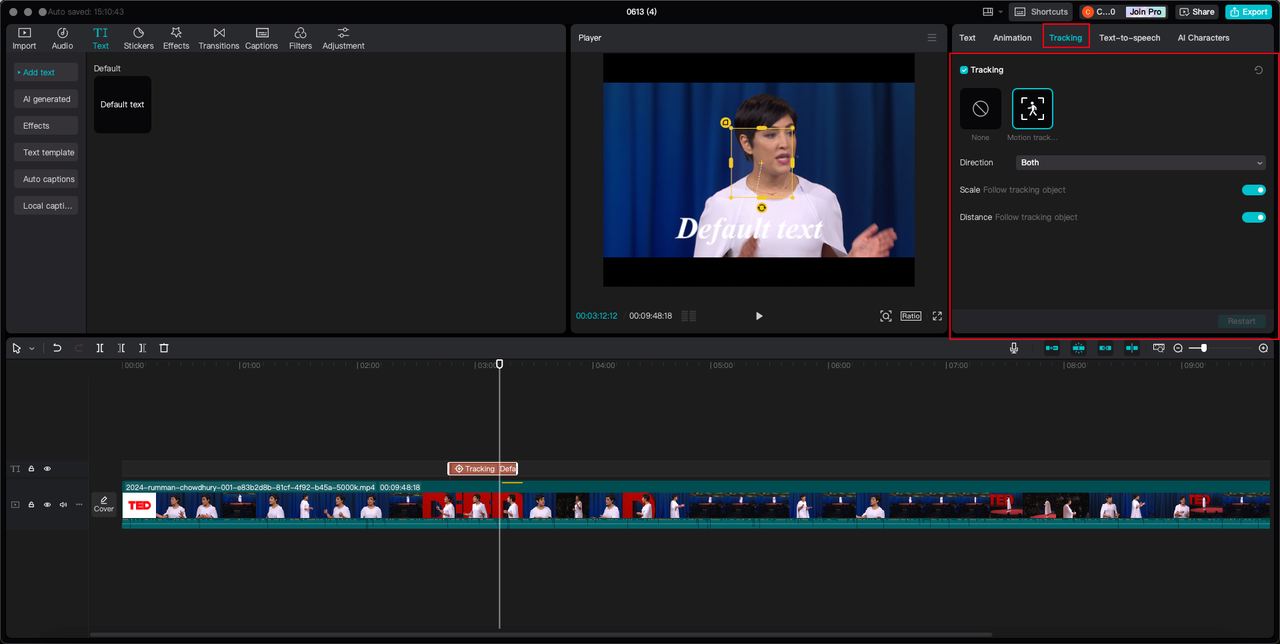Uncheck the Tracking checkbox
Screen dimensions: 1280x644
964,70
